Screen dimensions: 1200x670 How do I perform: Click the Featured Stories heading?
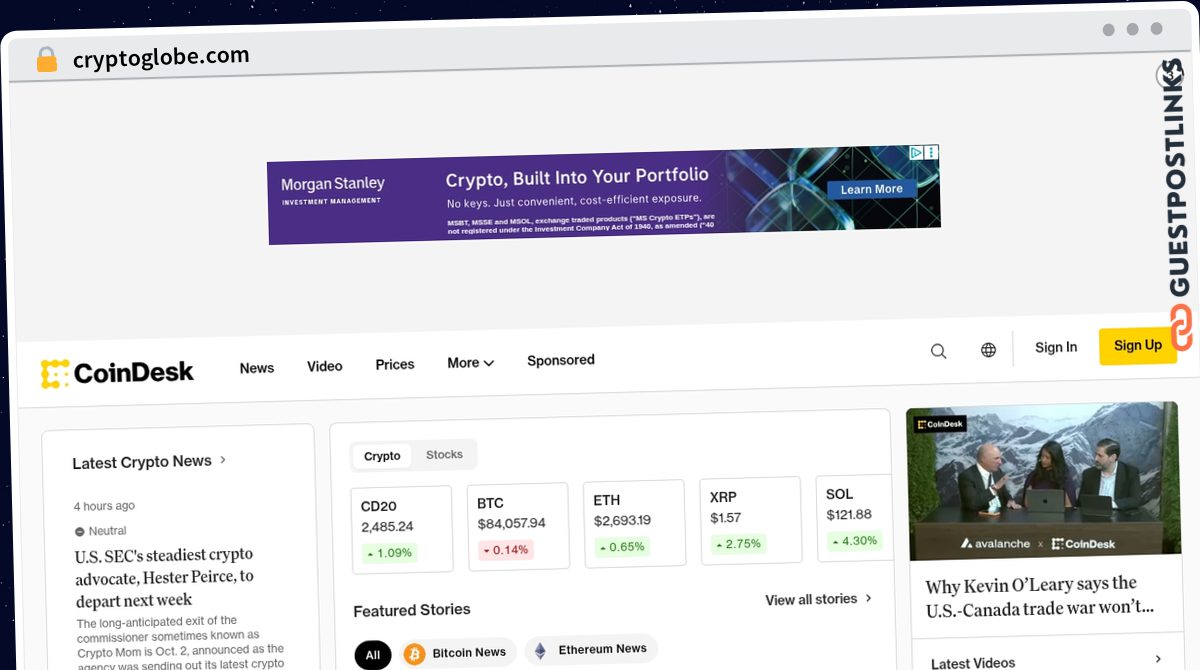pyautogui.click(x=412, y=610)
